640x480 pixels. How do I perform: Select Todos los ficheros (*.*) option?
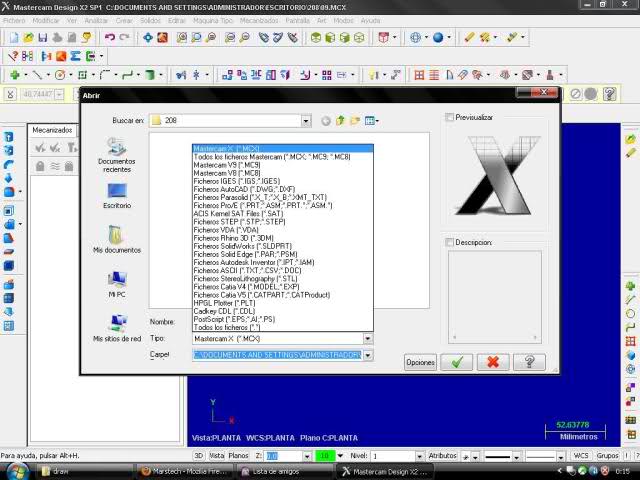(x=282, y=327)
